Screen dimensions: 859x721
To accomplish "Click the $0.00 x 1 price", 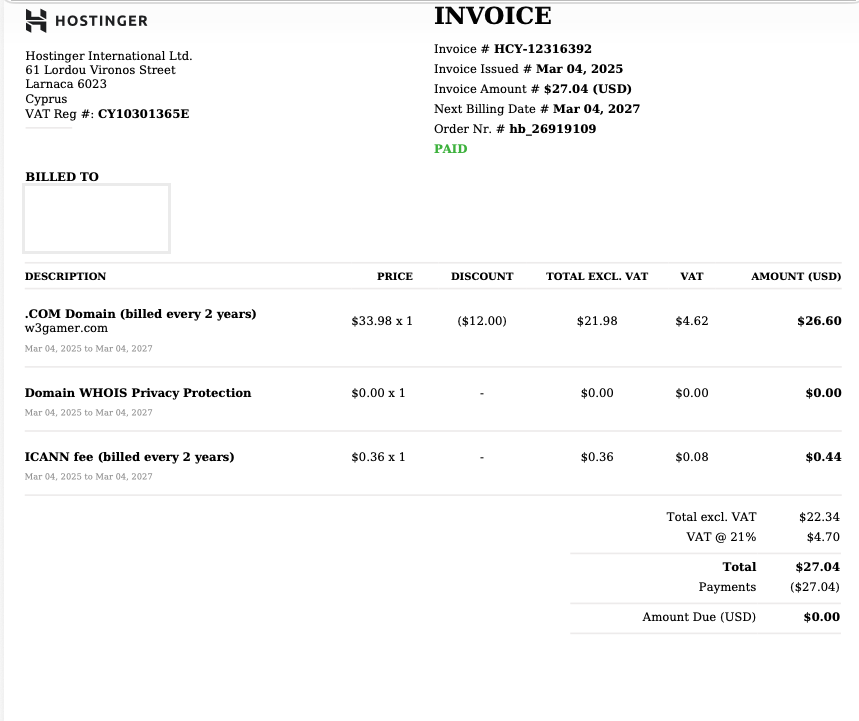I will coord(378,393).
